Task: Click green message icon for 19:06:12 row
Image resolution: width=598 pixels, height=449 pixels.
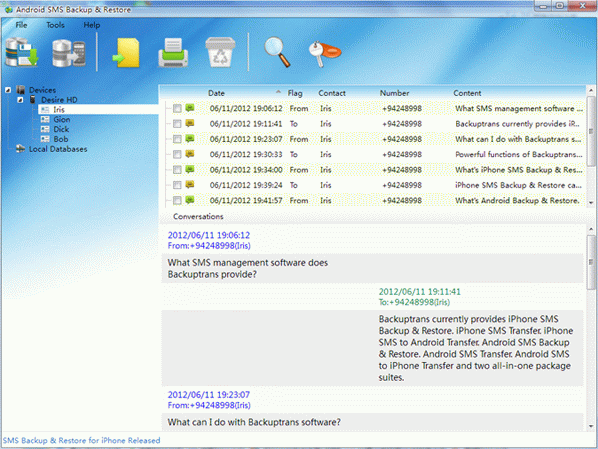Action: pyautogui.click(x=190, y=108)
